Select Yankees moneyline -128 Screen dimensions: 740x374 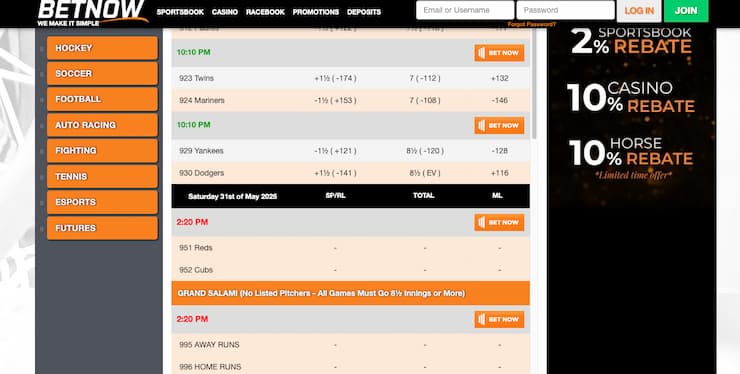499,151
